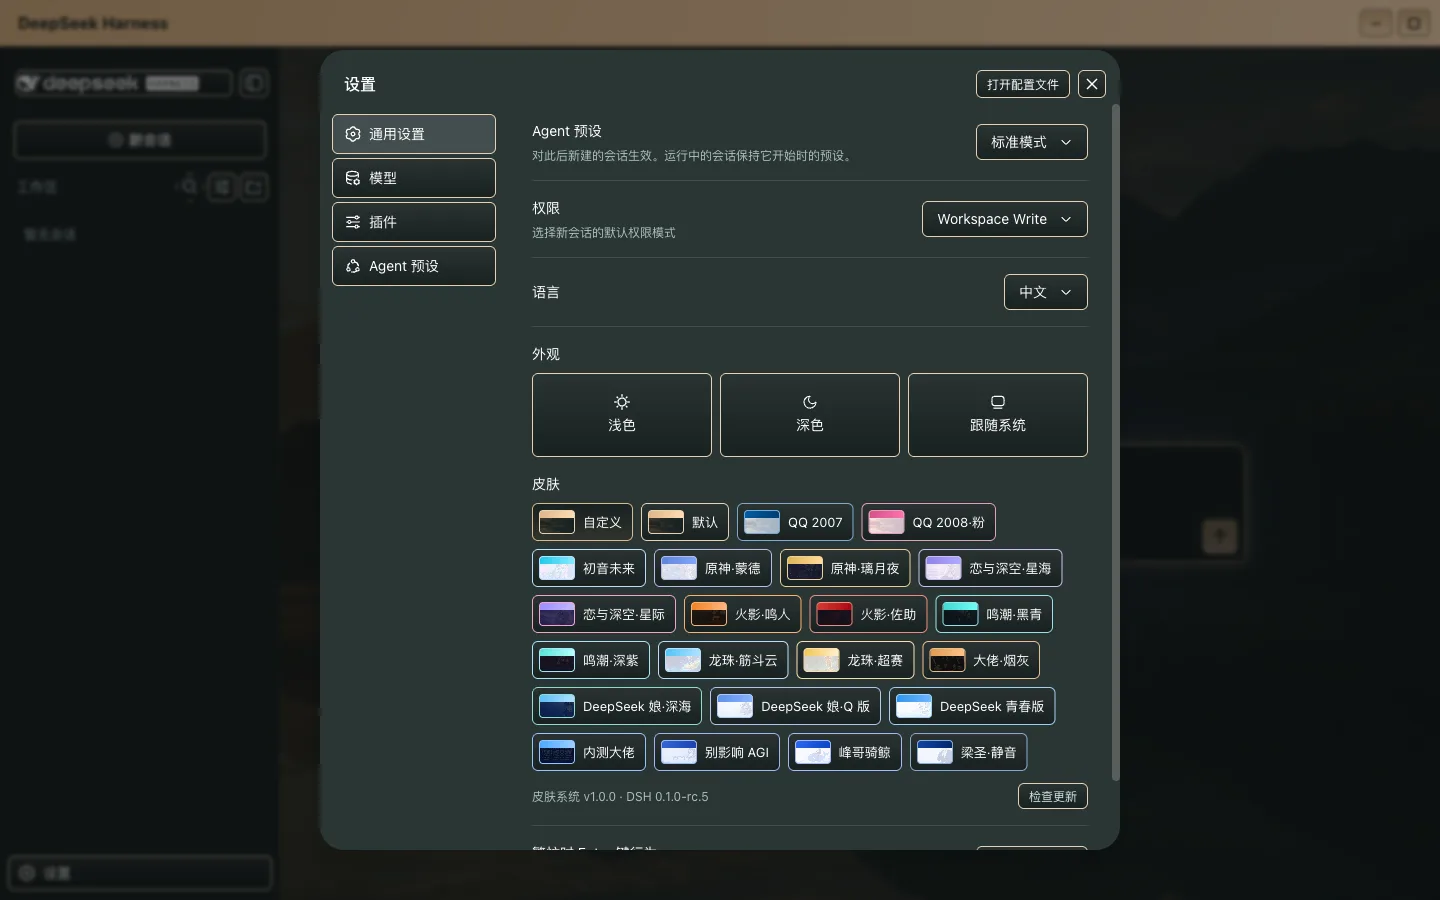Open the 模型 settings section
This screenshot has width=1440, height=900.
click(414, 178)
